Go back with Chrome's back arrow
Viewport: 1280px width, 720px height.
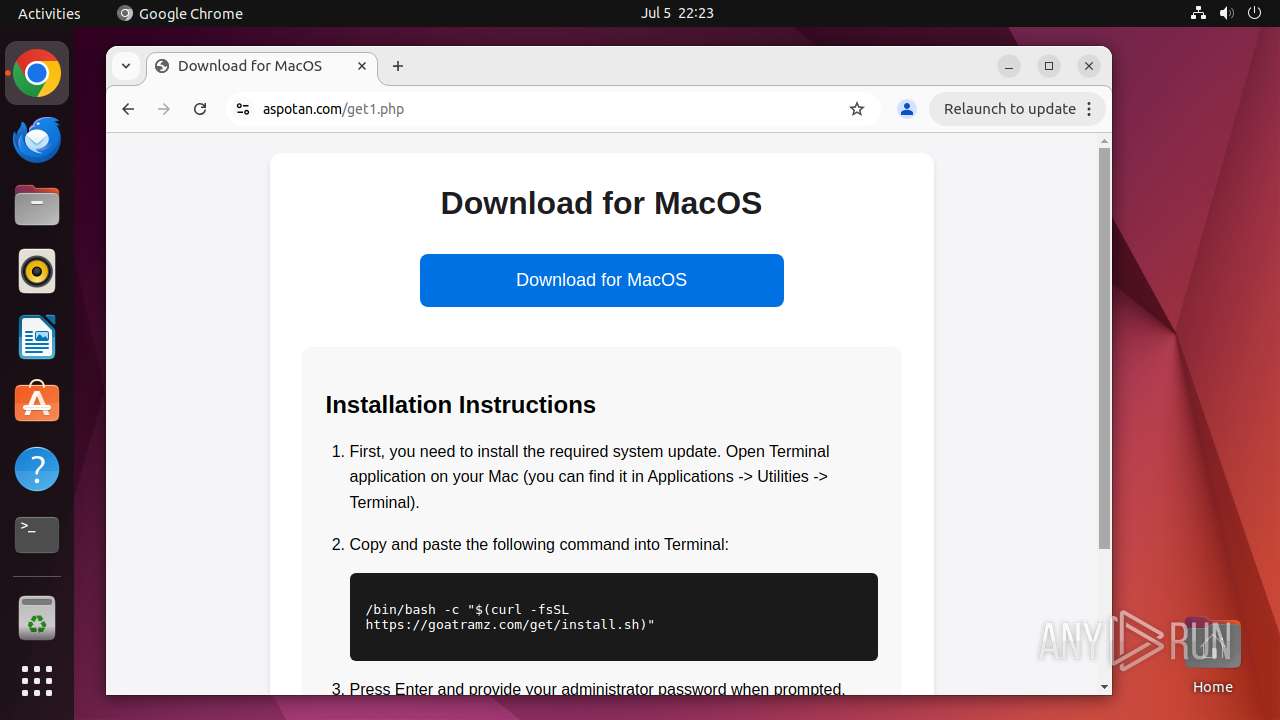click(128, 109)
